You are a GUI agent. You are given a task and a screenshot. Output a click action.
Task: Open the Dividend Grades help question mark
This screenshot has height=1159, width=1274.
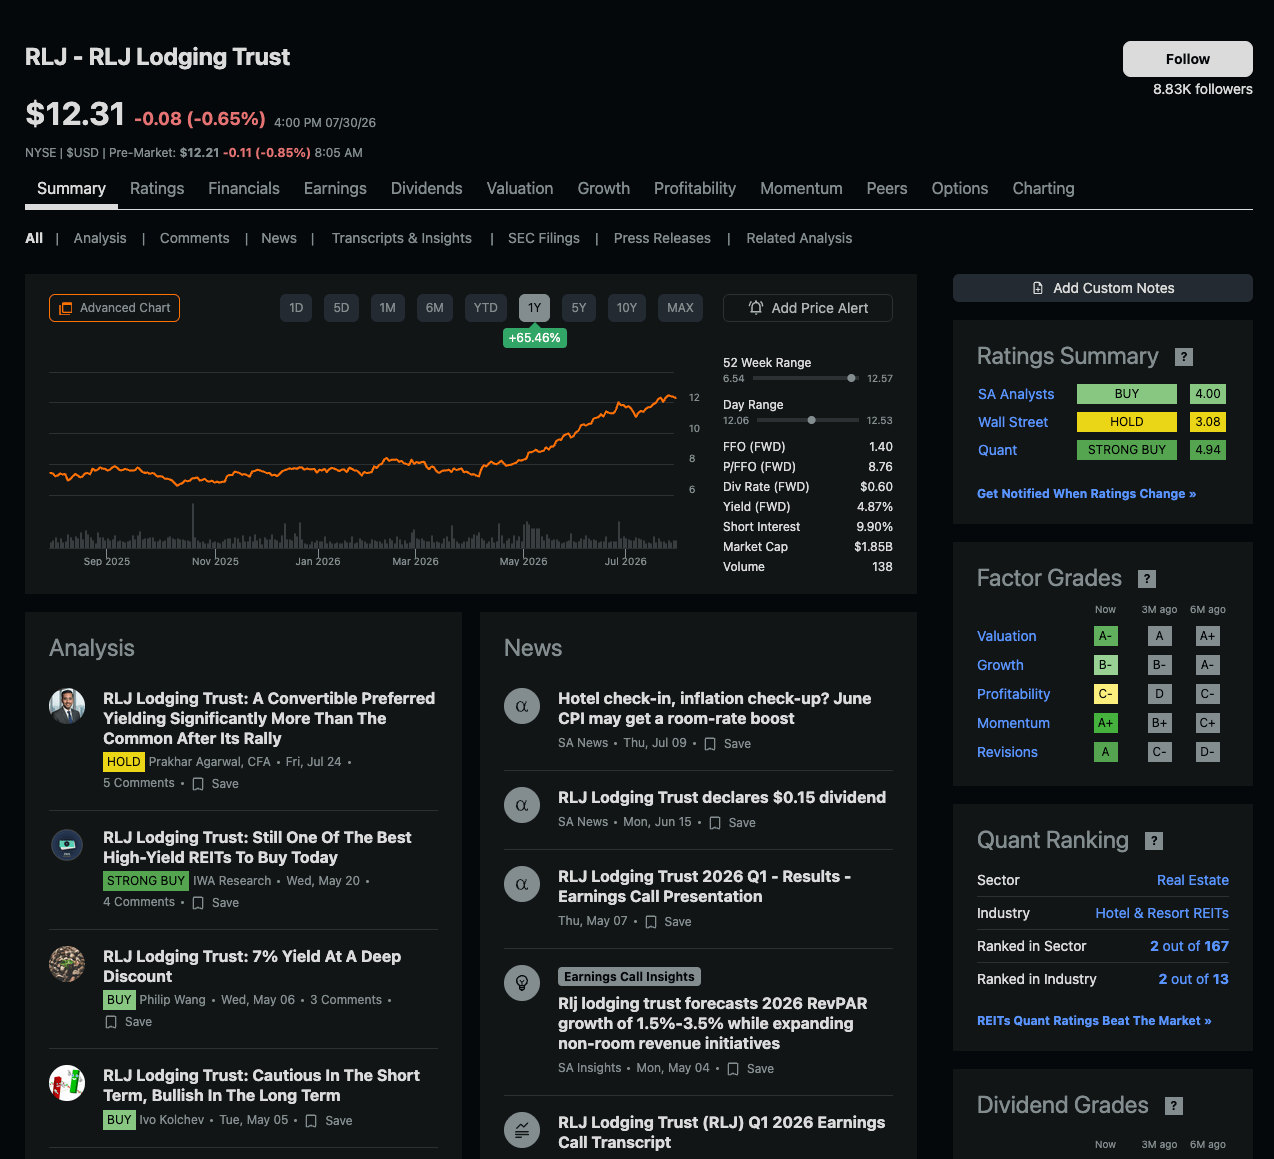[x=1174, y=1106]
